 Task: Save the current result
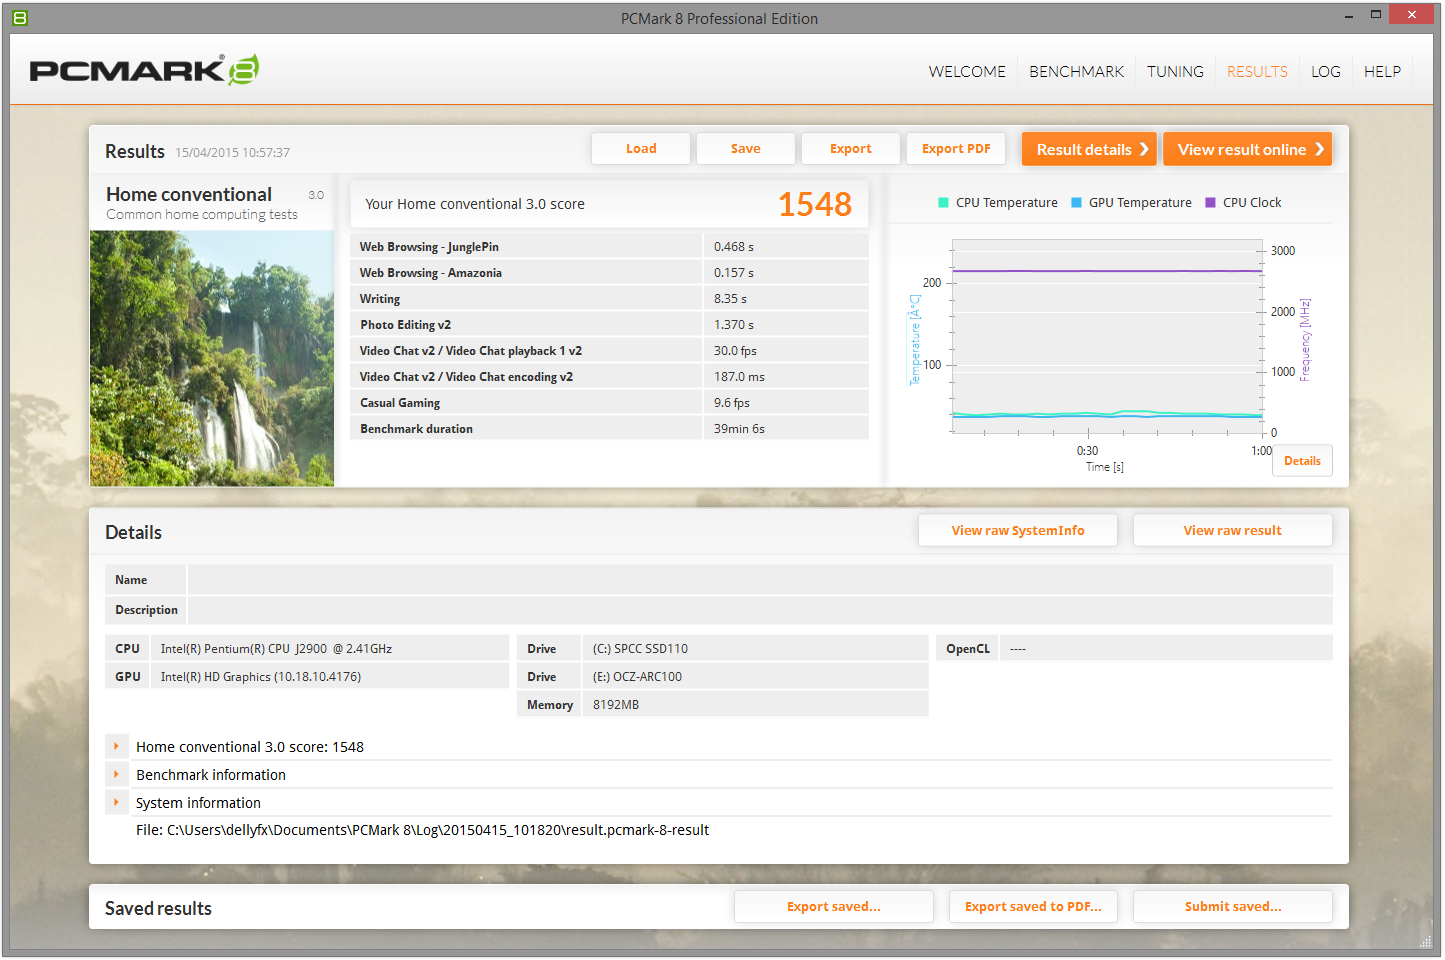click(x=746, y=149)
